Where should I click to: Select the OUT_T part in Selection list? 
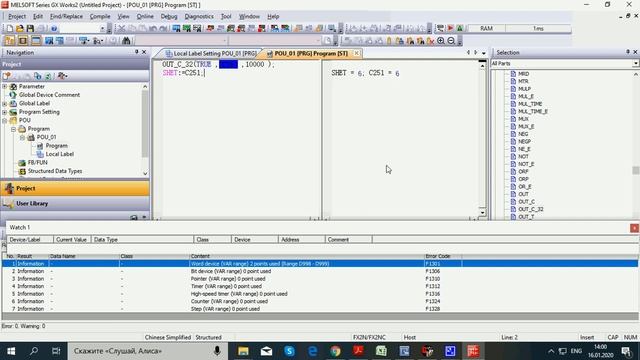pyautogui.click(x=526, y=217)
